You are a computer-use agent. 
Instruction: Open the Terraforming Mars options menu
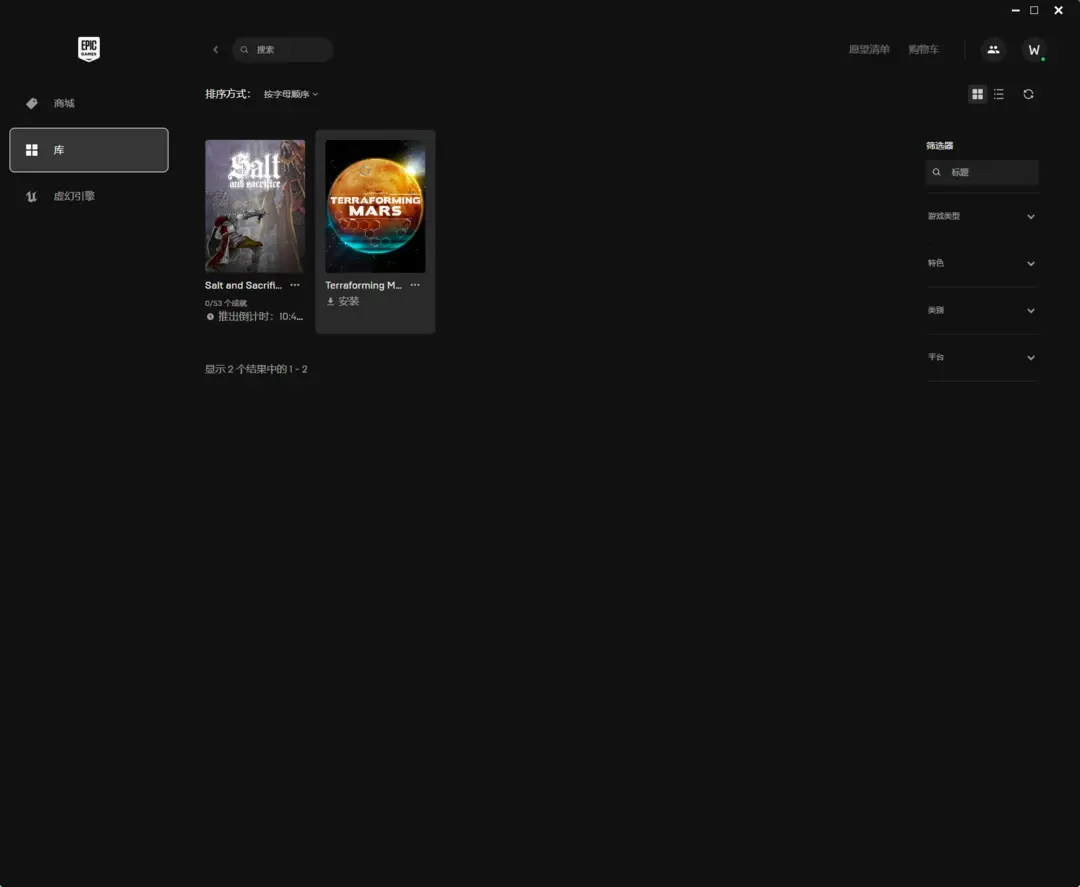415,285
